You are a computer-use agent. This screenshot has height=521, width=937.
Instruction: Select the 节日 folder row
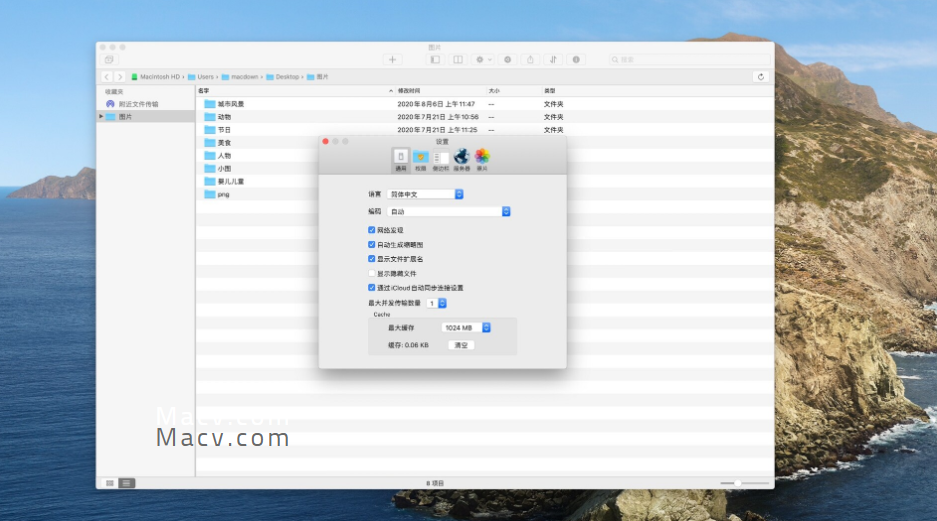point(485,130)
